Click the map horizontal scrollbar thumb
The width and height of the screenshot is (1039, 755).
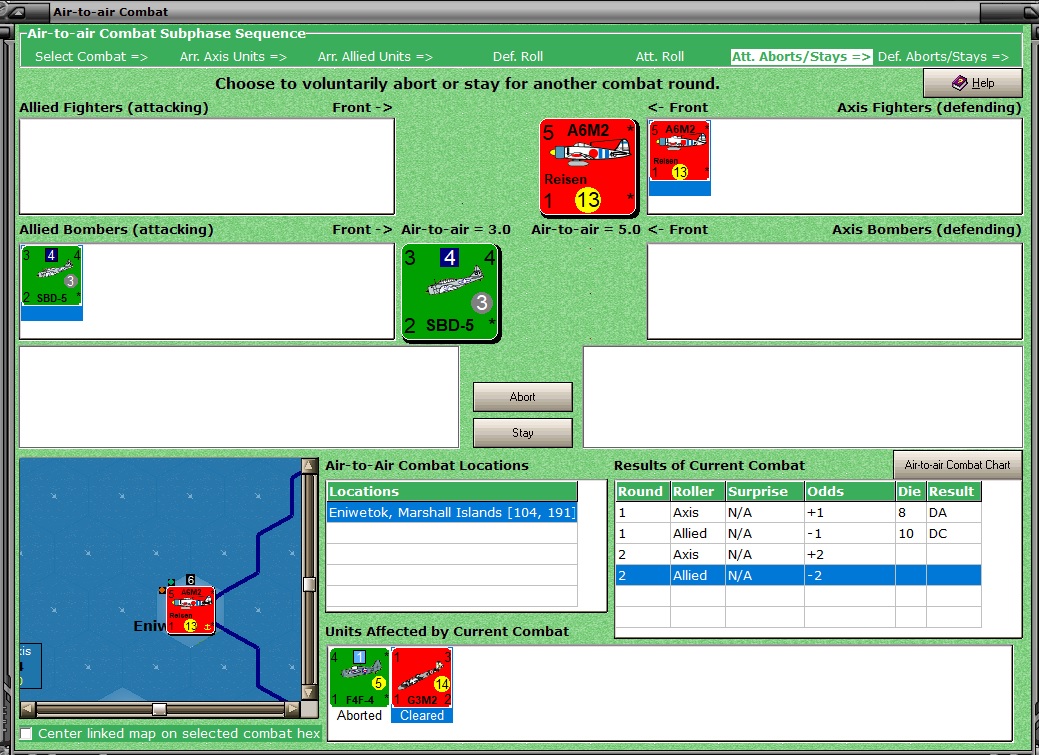click(160, 709)
